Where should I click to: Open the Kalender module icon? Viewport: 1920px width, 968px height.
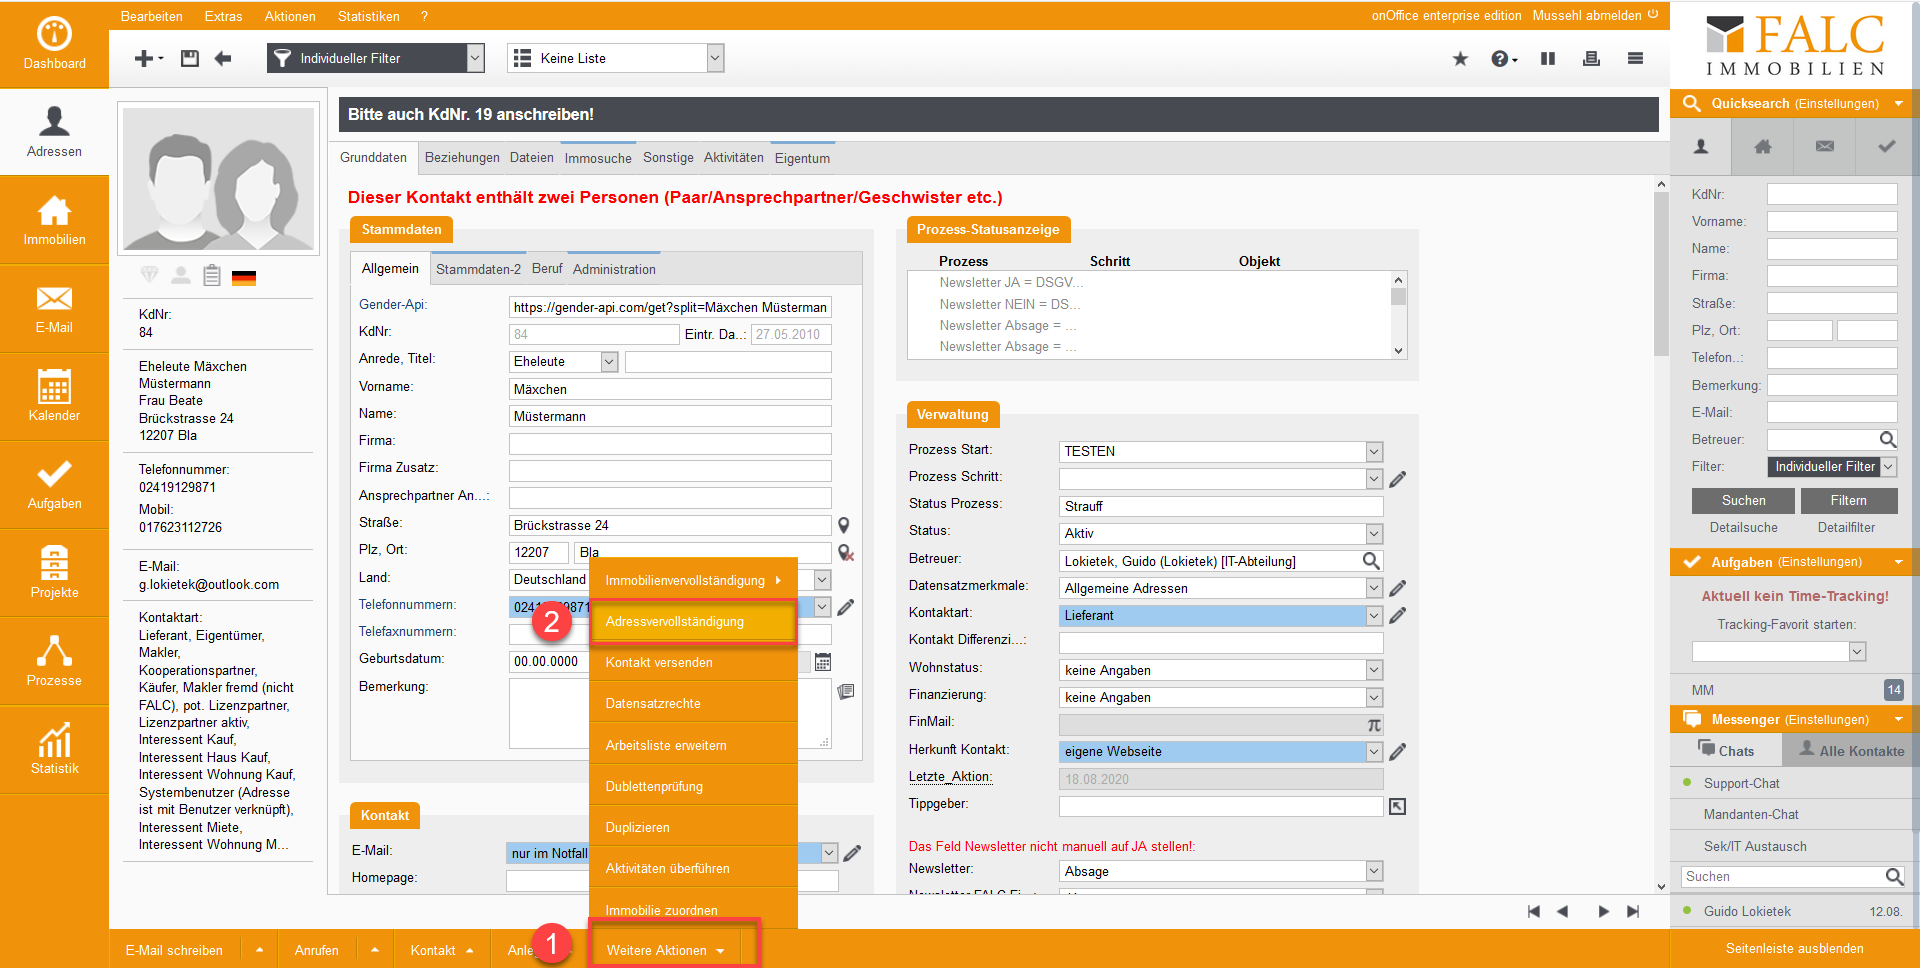click(54, 396)
